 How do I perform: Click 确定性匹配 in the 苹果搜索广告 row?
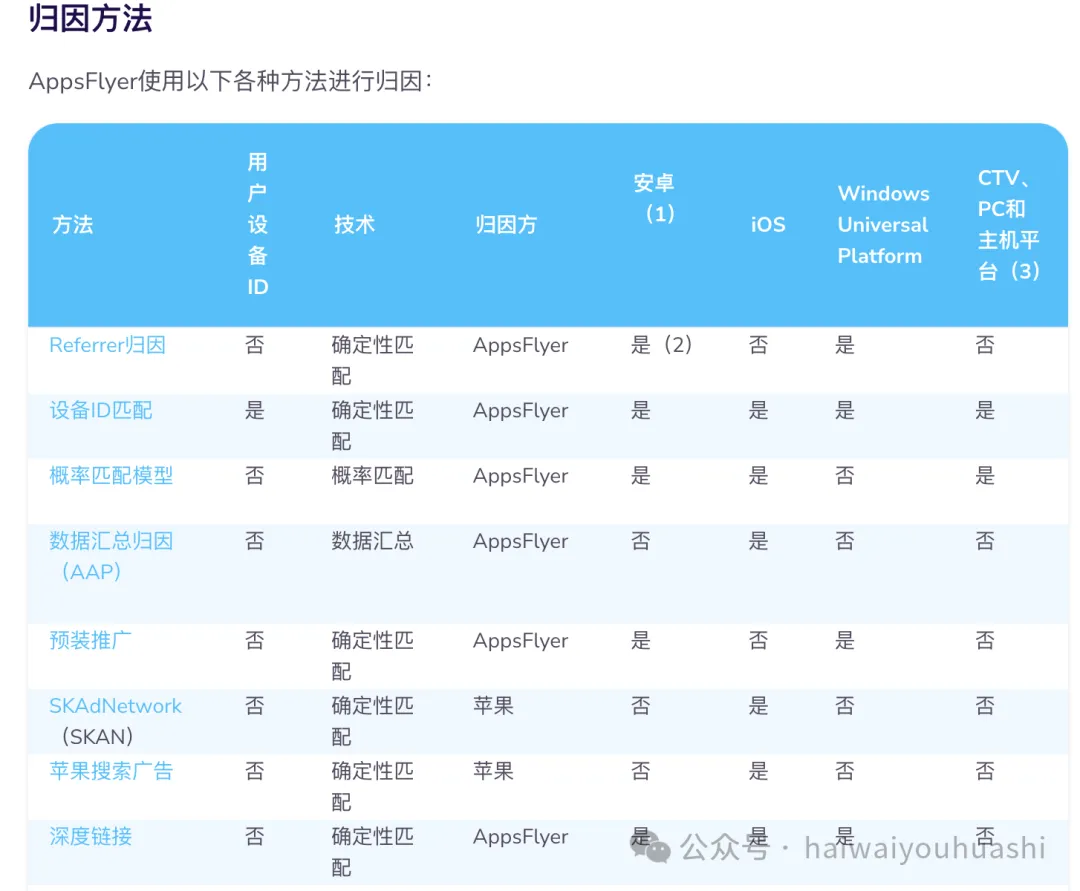click(373, 786)
